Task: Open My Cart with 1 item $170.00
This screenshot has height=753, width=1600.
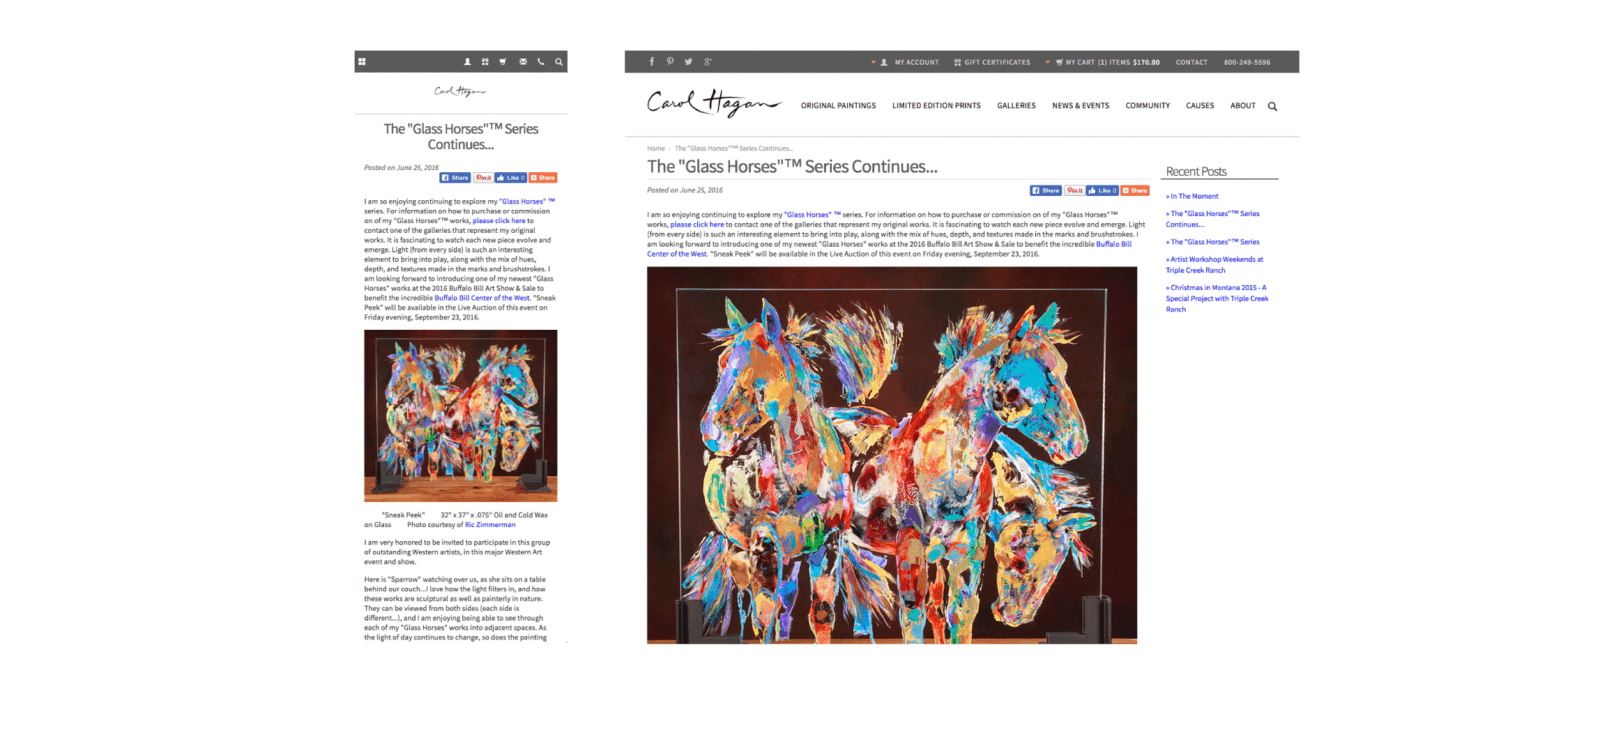Action: [1108, 62]
